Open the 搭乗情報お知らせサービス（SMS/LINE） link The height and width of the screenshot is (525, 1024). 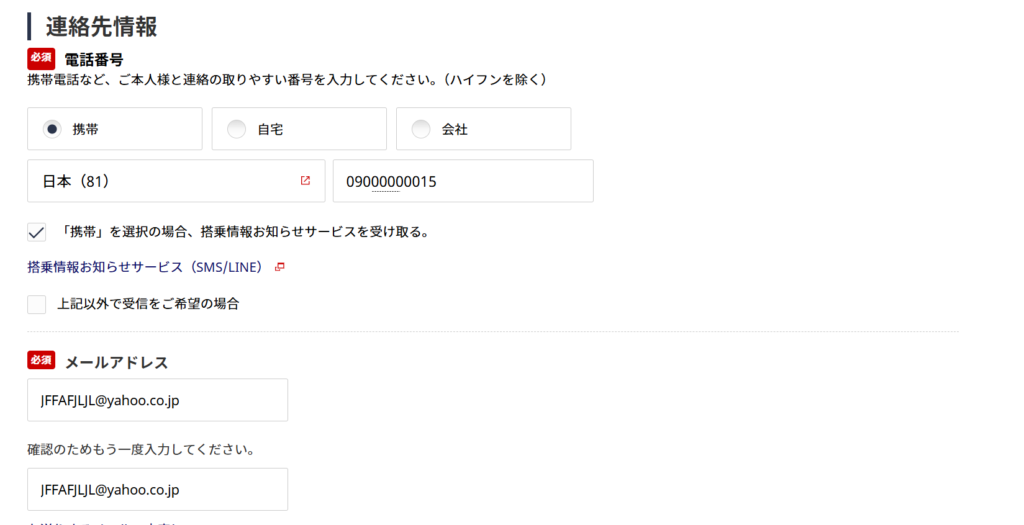pos(145,267)
